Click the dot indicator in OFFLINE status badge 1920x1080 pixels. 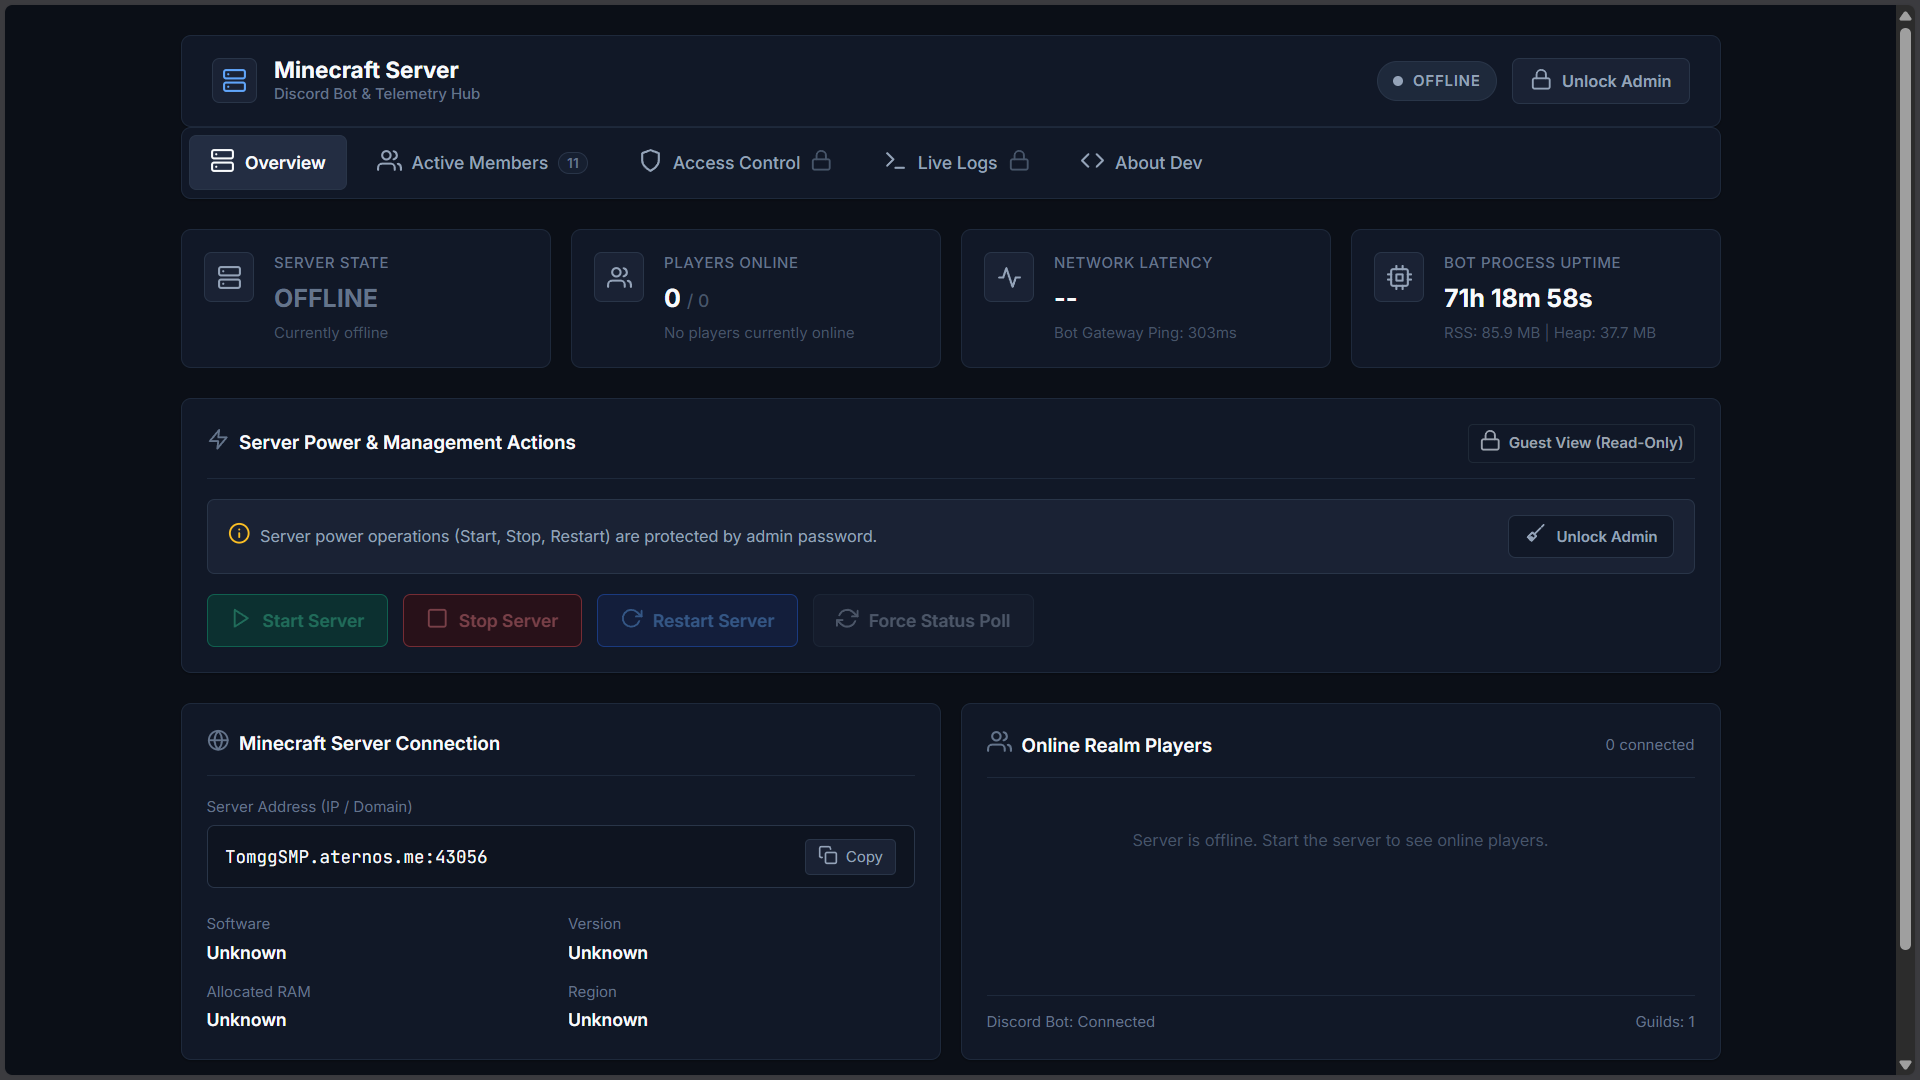click(1398, 82)
